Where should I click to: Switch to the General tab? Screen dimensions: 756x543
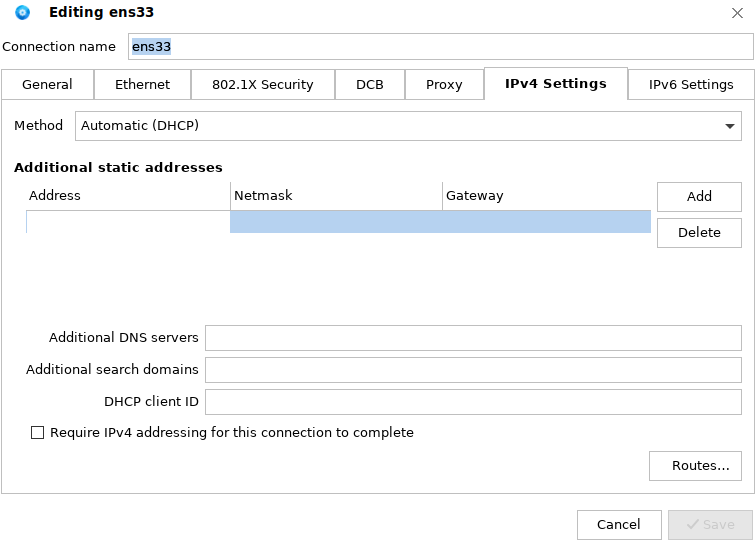click(47, 85)
